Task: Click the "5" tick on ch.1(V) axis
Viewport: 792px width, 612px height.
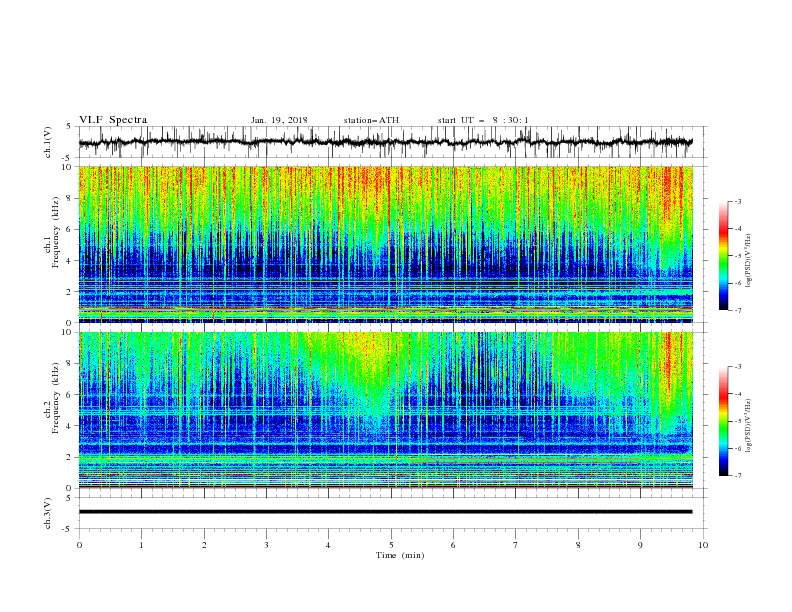Action: point(69,127)
